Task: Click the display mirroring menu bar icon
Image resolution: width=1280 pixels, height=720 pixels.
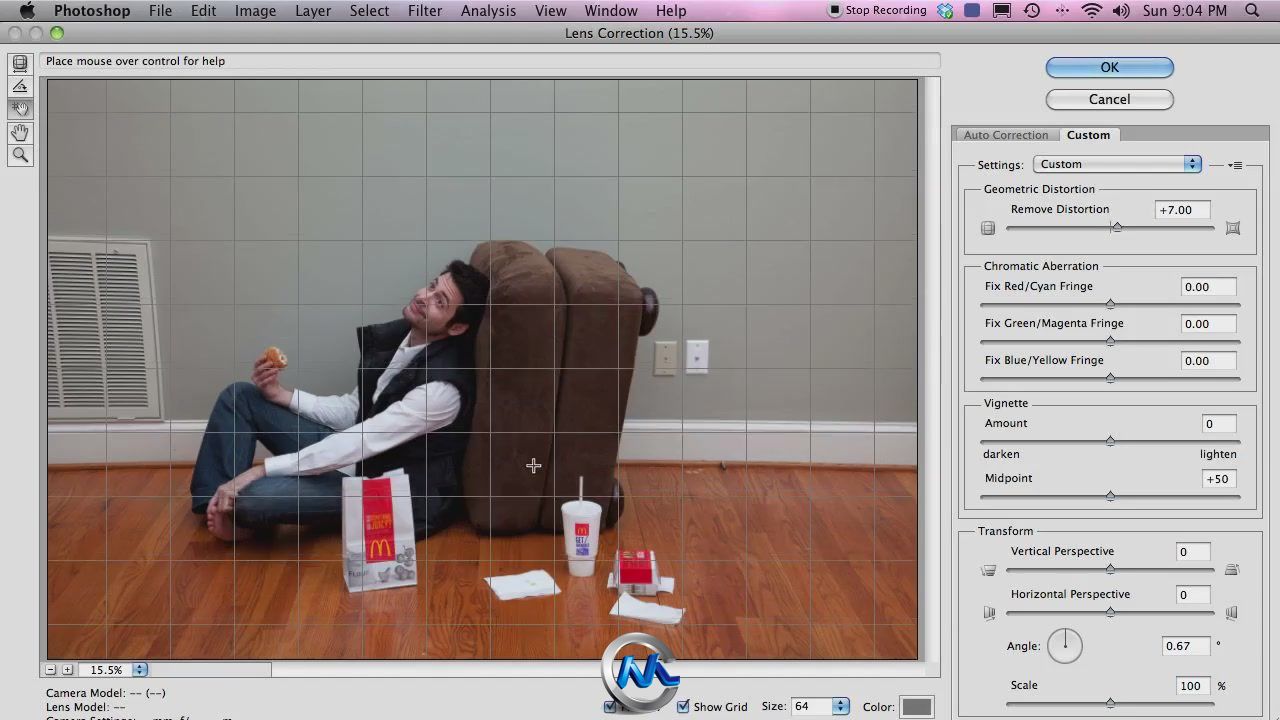Action: coord(1002,11)
